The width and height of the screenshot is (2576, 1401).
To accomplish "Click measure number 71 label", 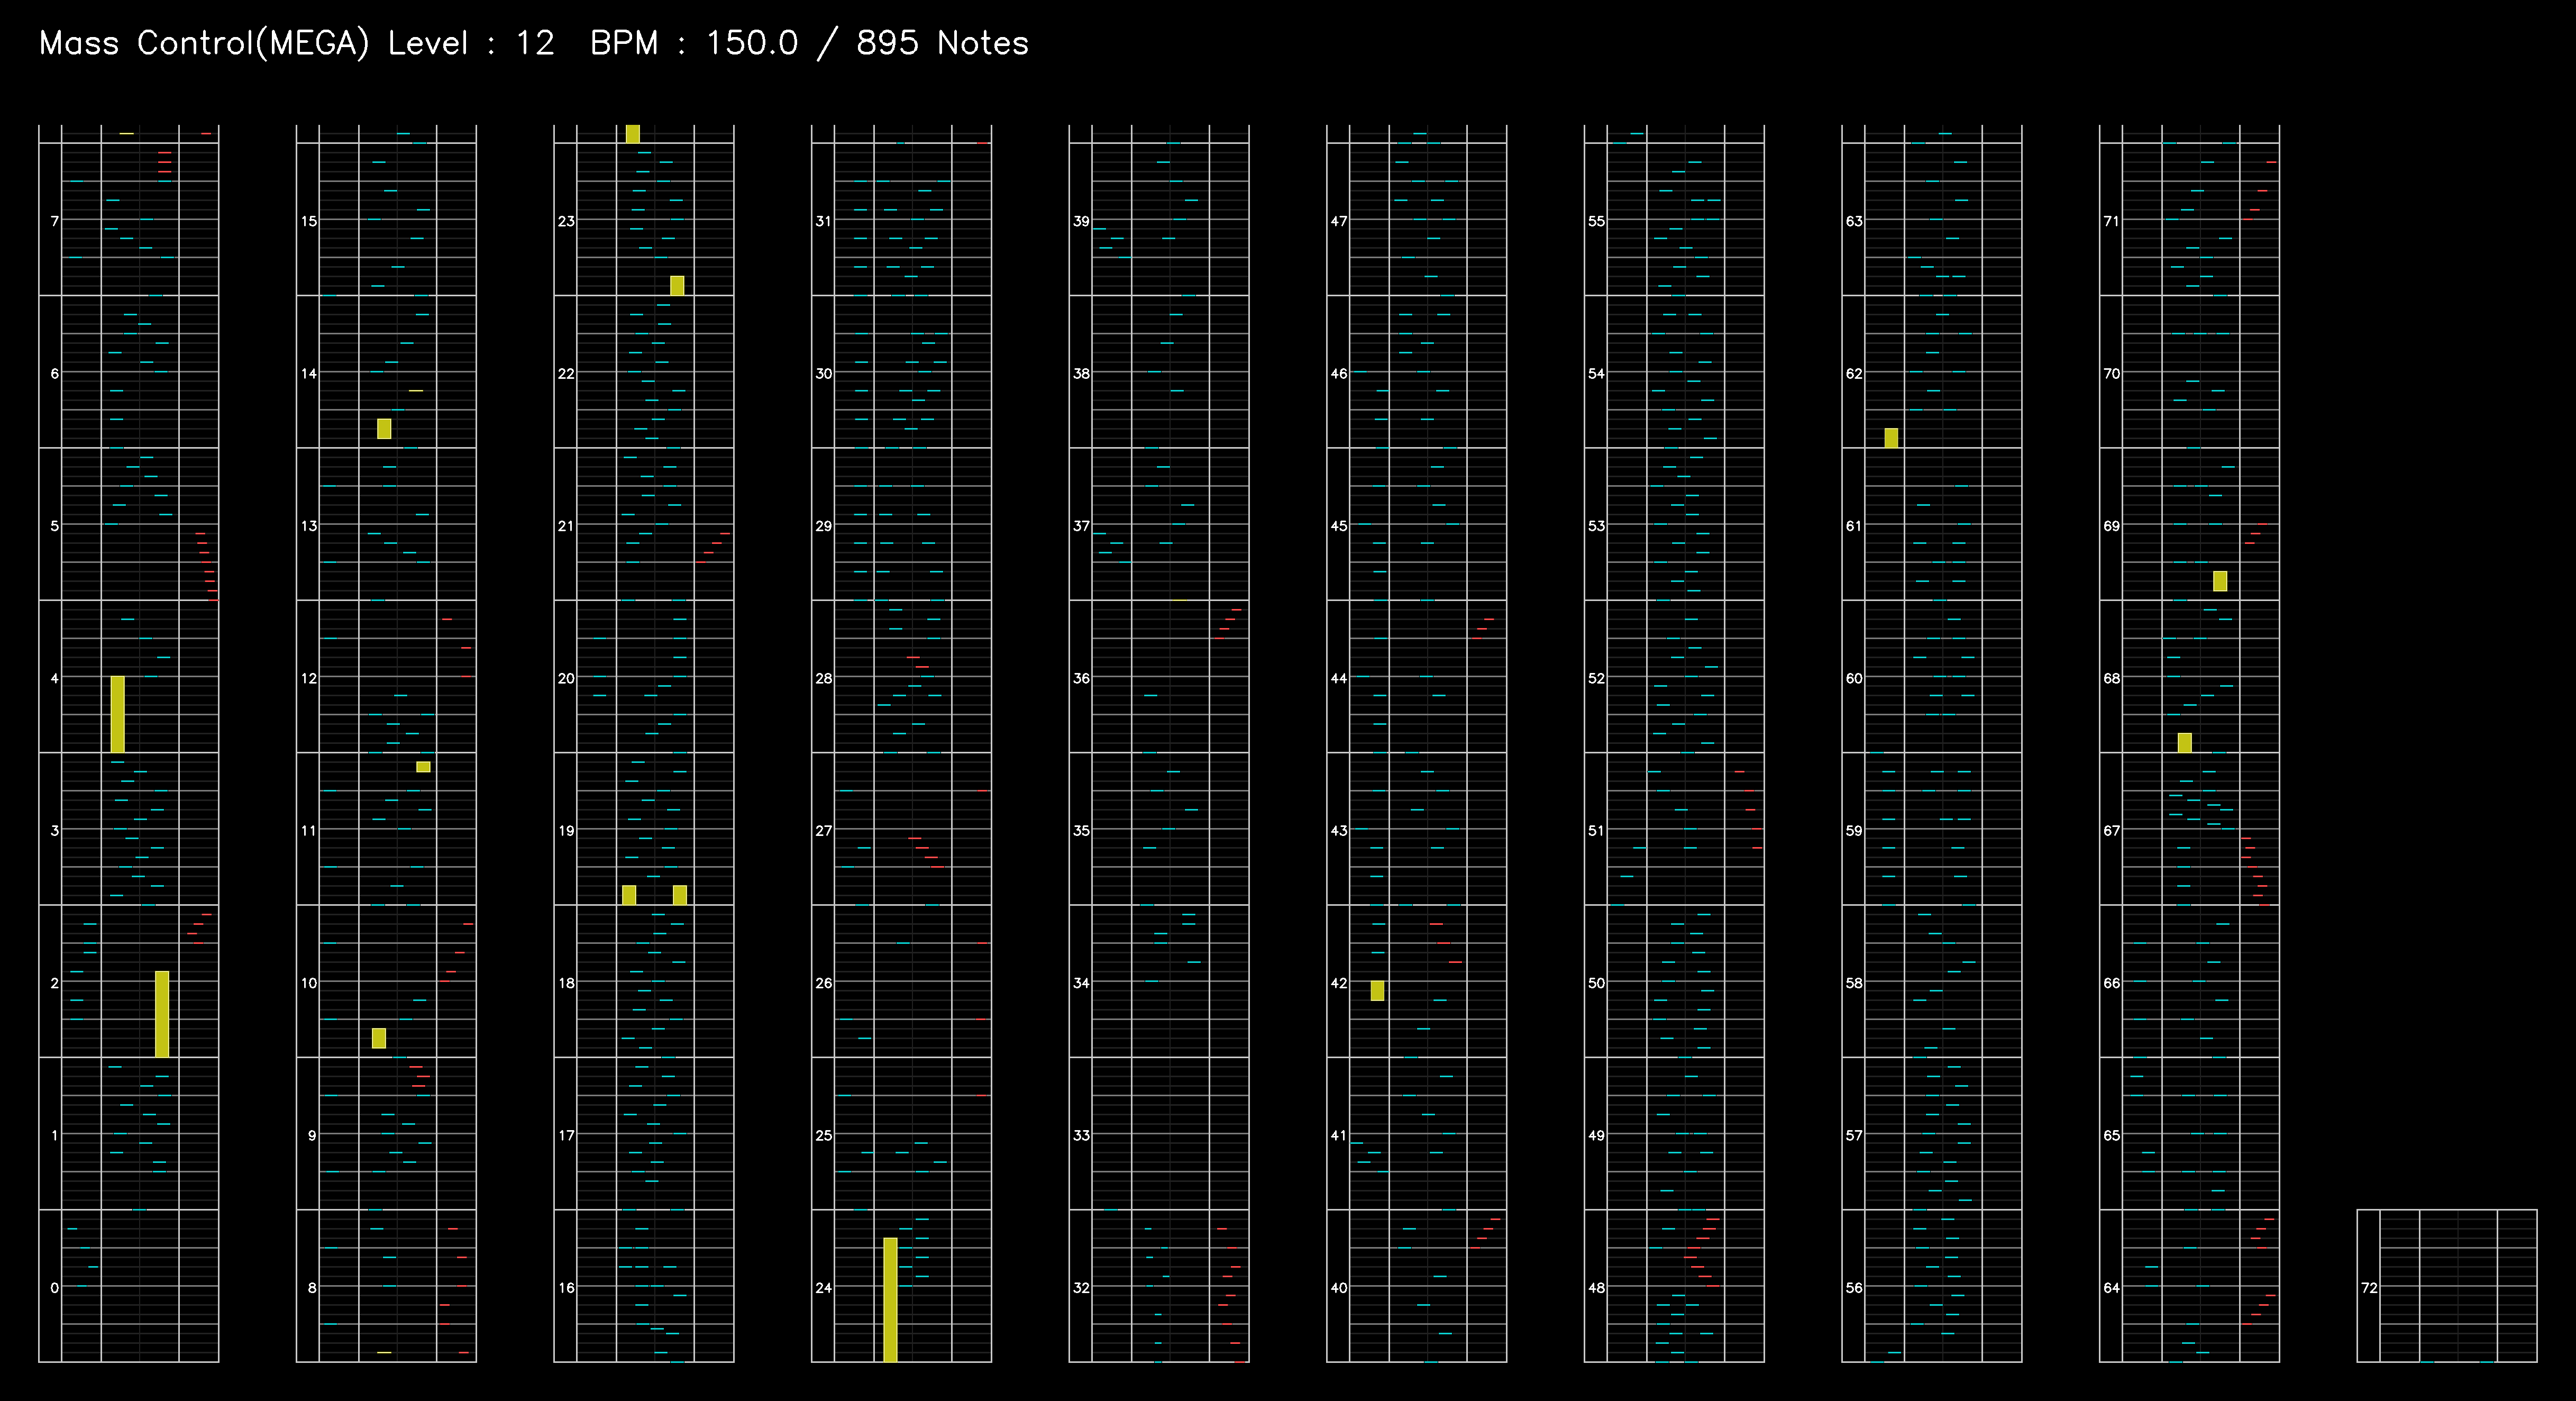I will pos(2112,220).
